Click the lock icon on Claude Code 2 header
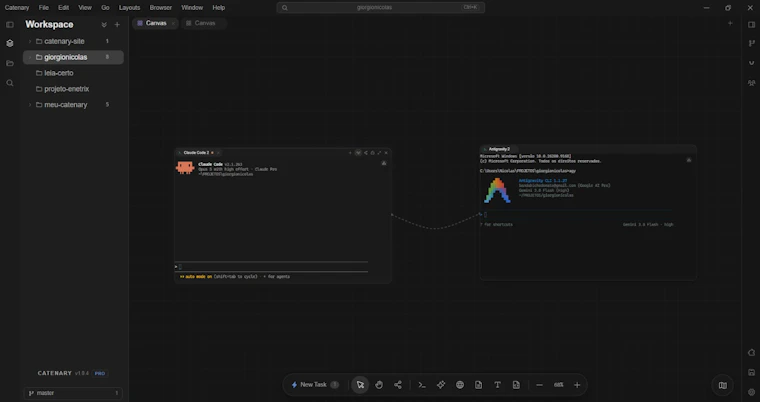The height and width of the screenshot is (402, 760). pos(372,153)
